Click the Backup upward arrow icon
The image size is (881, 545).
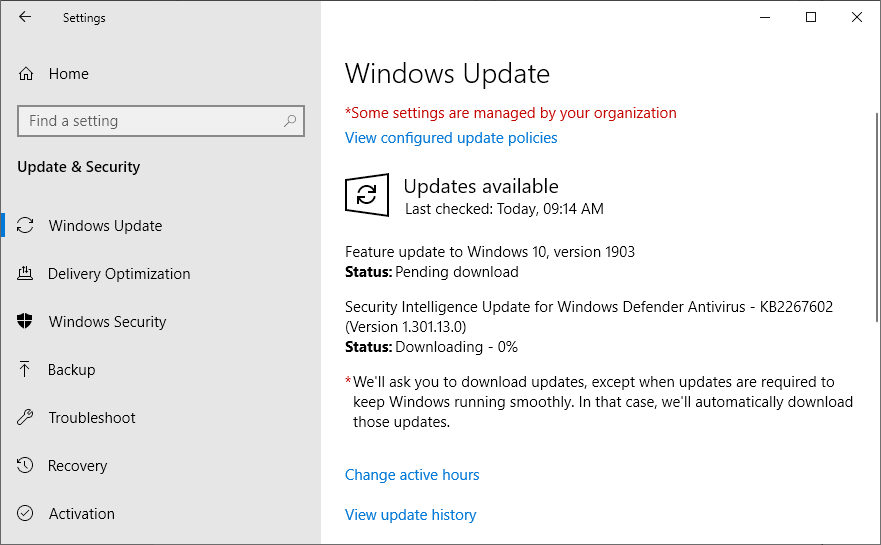point(25,369)
